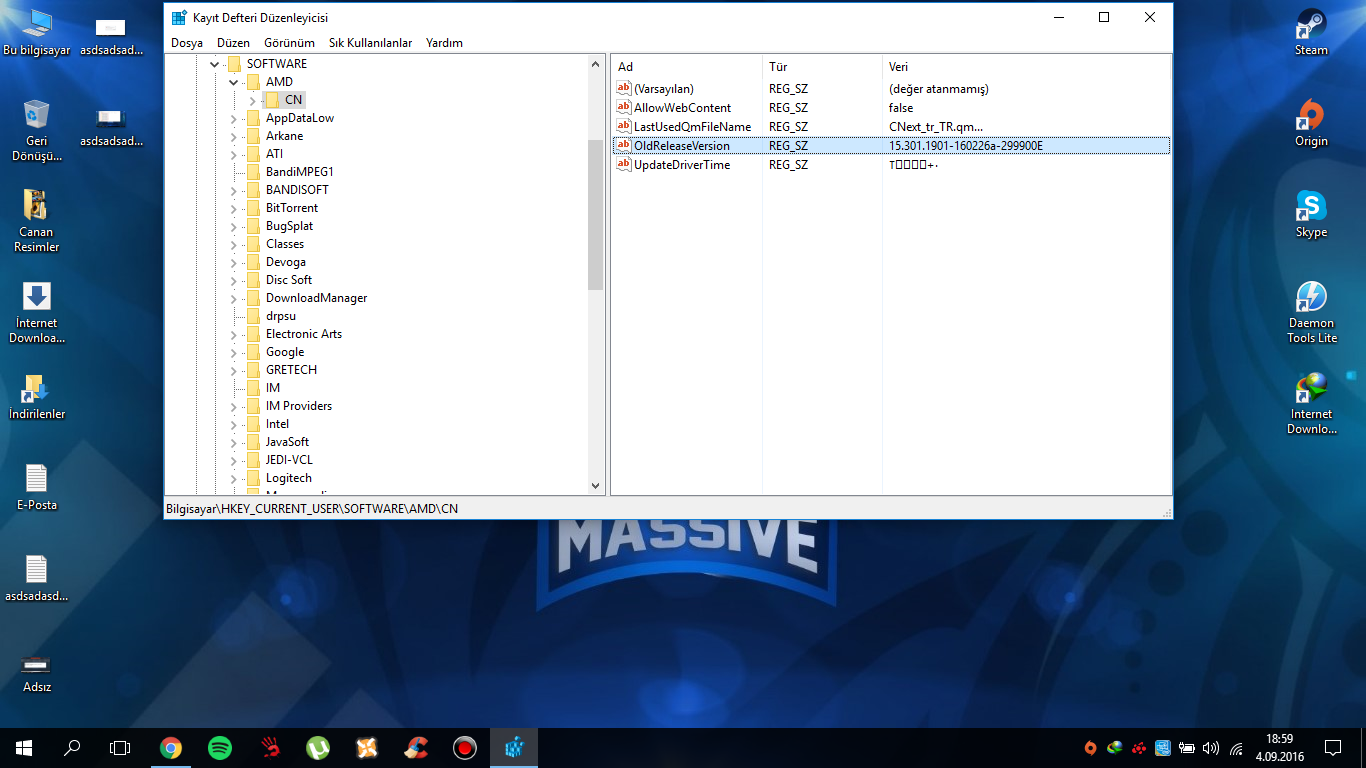
Task: Select the OldReleaseVersion value row
Action: pos(891,146)
